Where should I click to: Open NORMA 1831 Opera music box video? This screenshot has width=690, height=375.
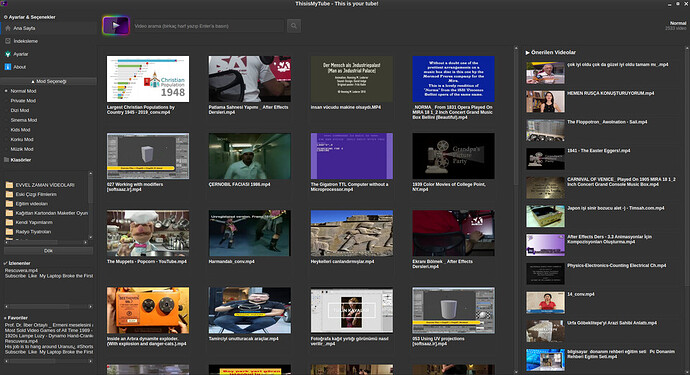453,79
